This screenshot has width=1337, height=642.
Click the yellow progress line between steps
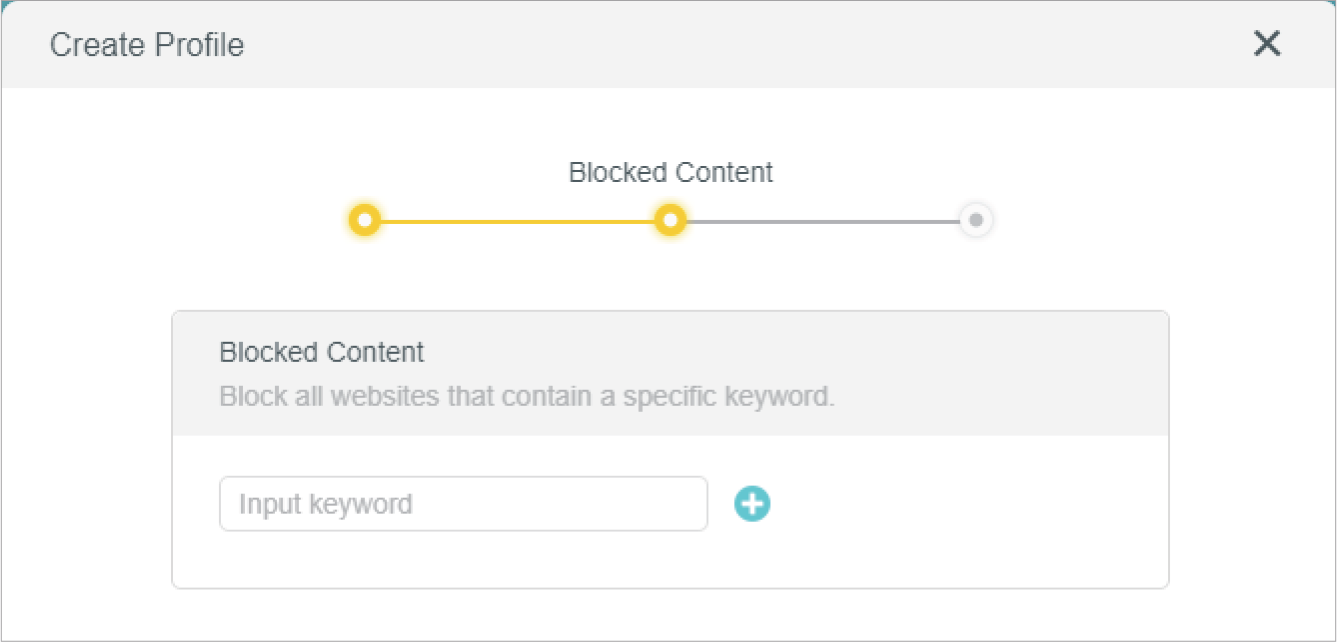(x=518, y=221)
